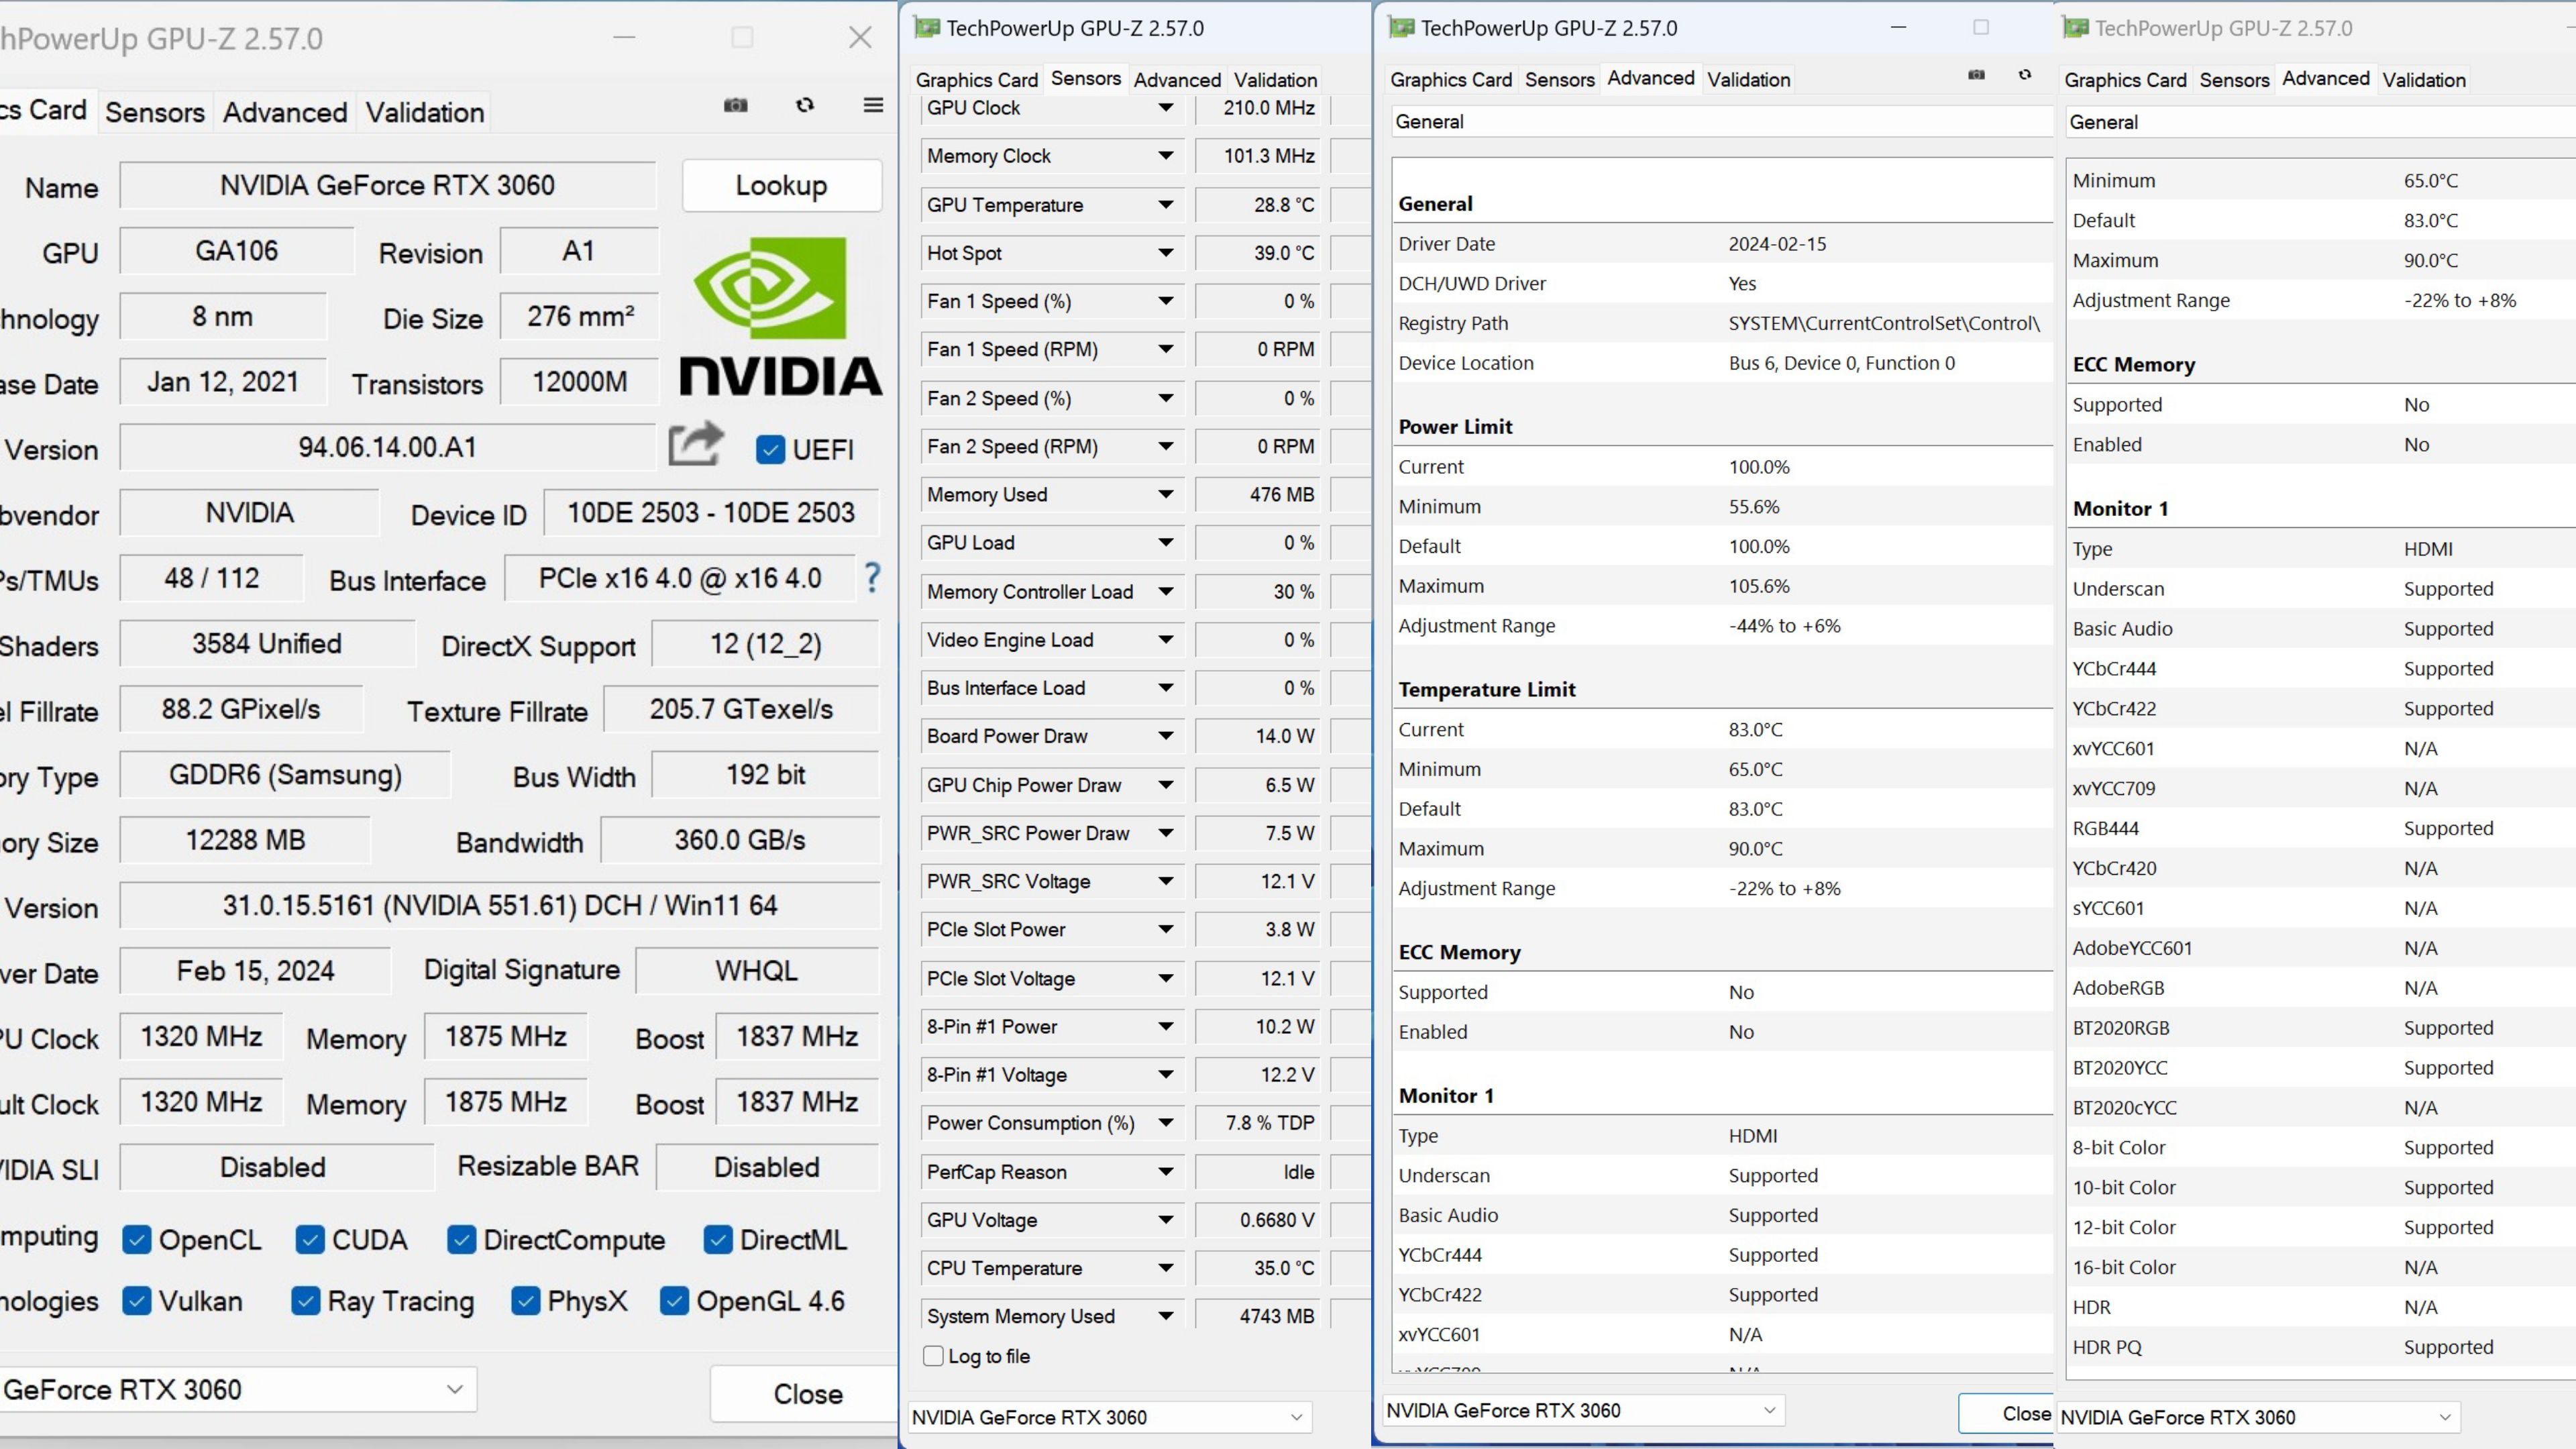Click the NVIDIA logo image
The image size is (2576, 1449).
tap(780, 315)
